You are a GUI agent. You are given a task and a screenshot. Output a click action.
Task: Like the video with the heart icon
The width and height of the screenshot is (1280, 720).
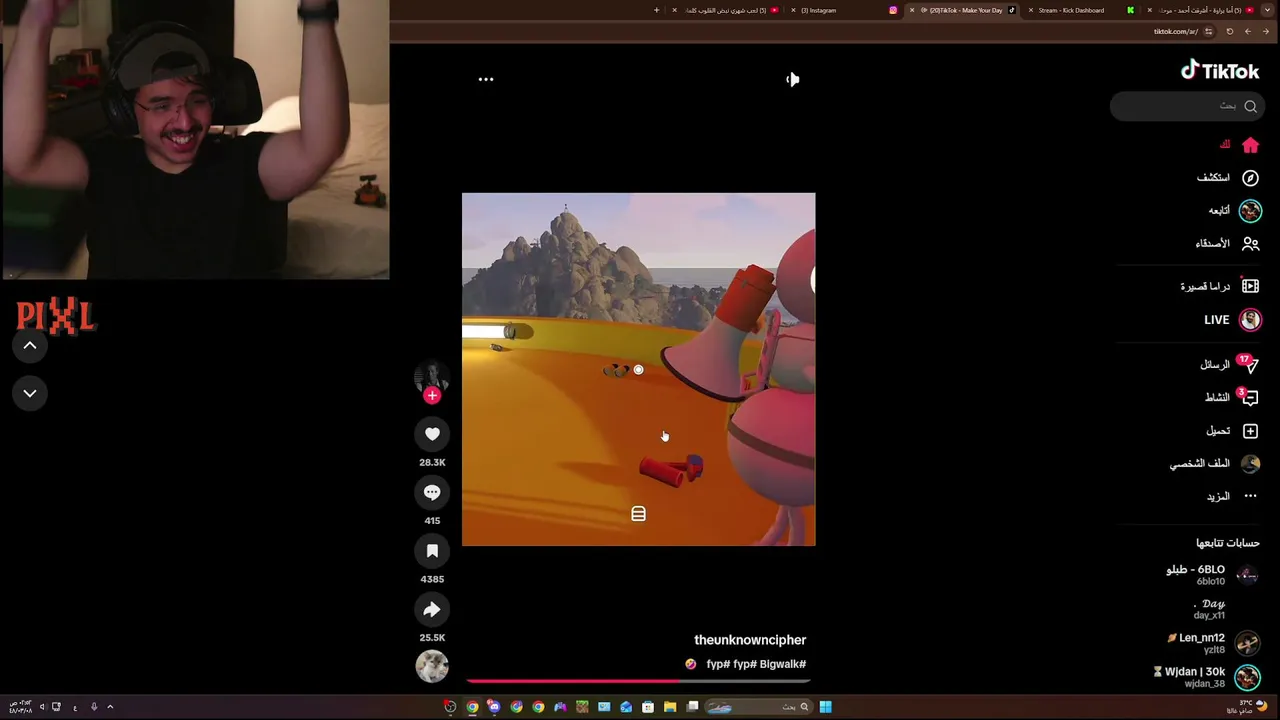point(432,434)
